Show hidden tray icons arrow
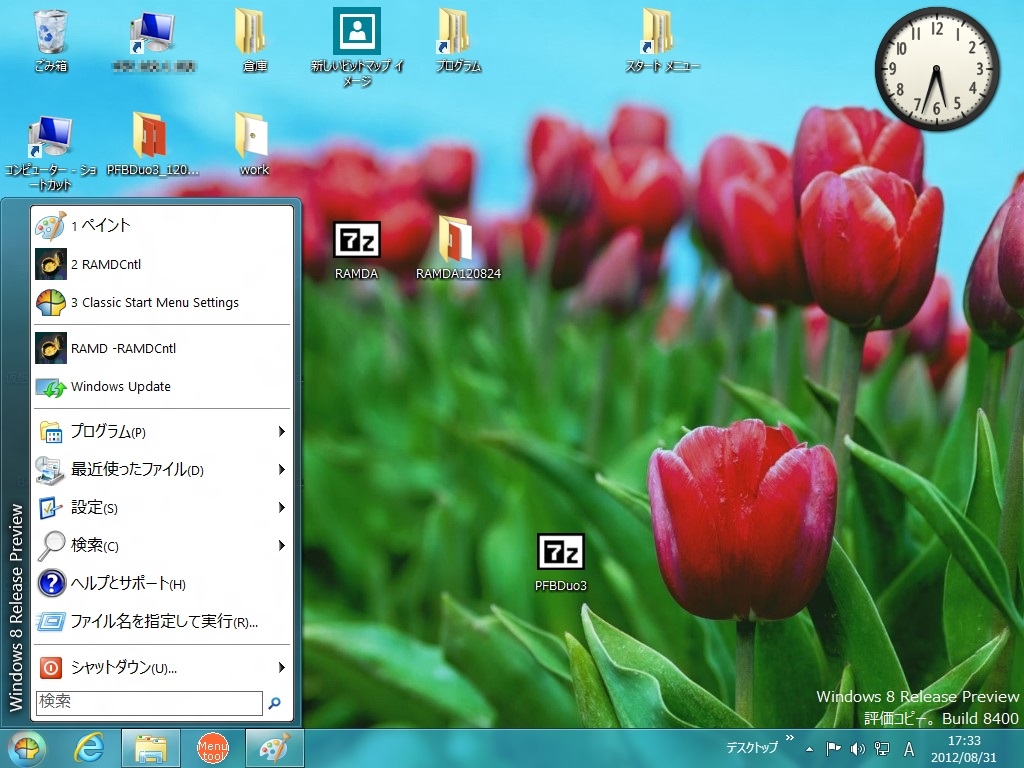 (809, 749)
